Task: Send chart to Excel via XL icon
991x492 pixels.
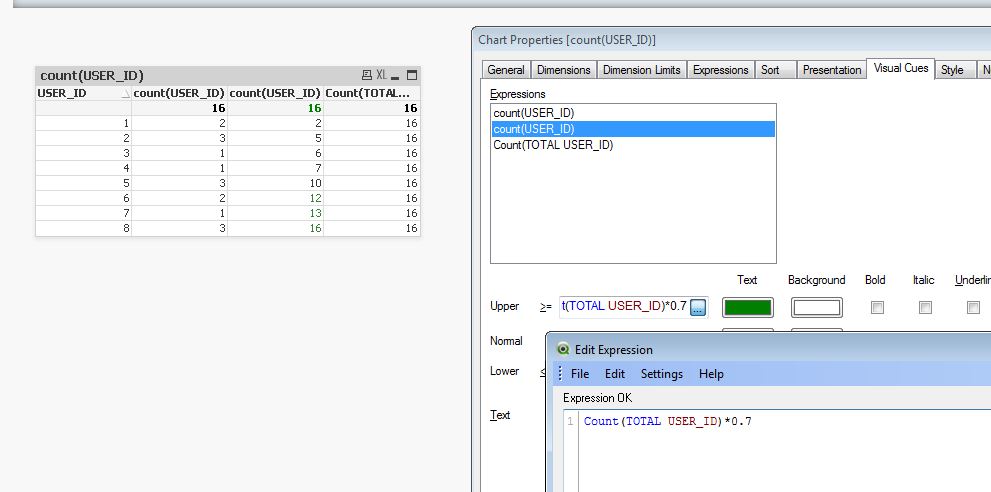Action: tap(381, 76)
